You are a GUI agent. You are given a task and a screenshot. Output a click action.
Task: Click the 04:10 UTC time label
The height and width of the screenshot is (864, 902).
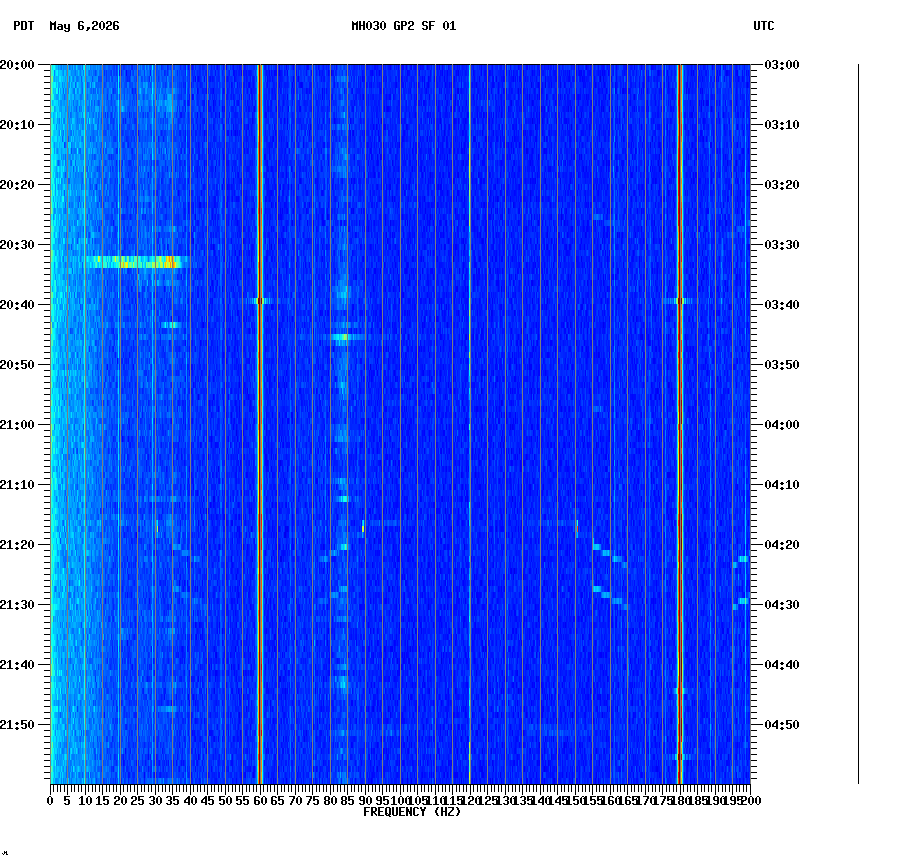[x=782, y=484]
